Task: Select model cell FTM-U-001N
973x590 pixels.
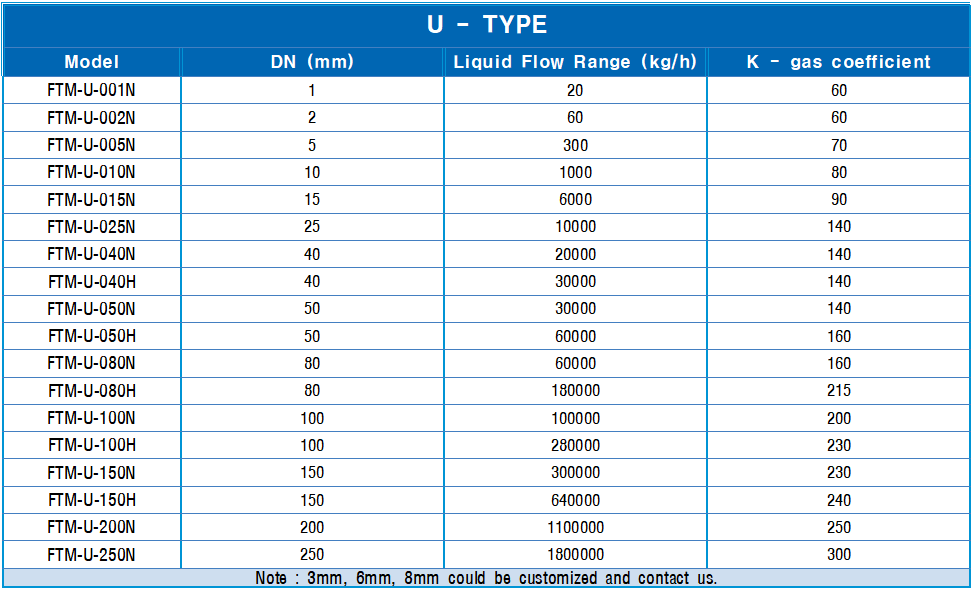Action: 91,91
